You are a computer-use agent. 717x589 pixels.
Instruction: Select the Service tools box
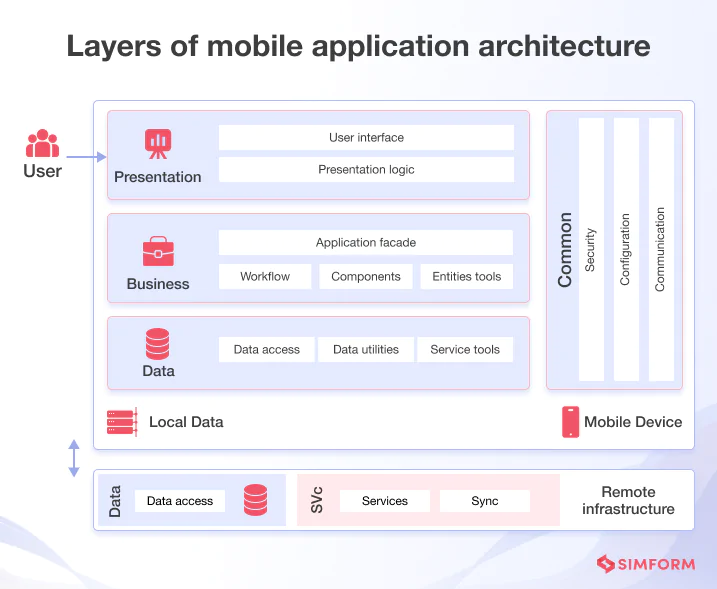click(x=465, y=350)
